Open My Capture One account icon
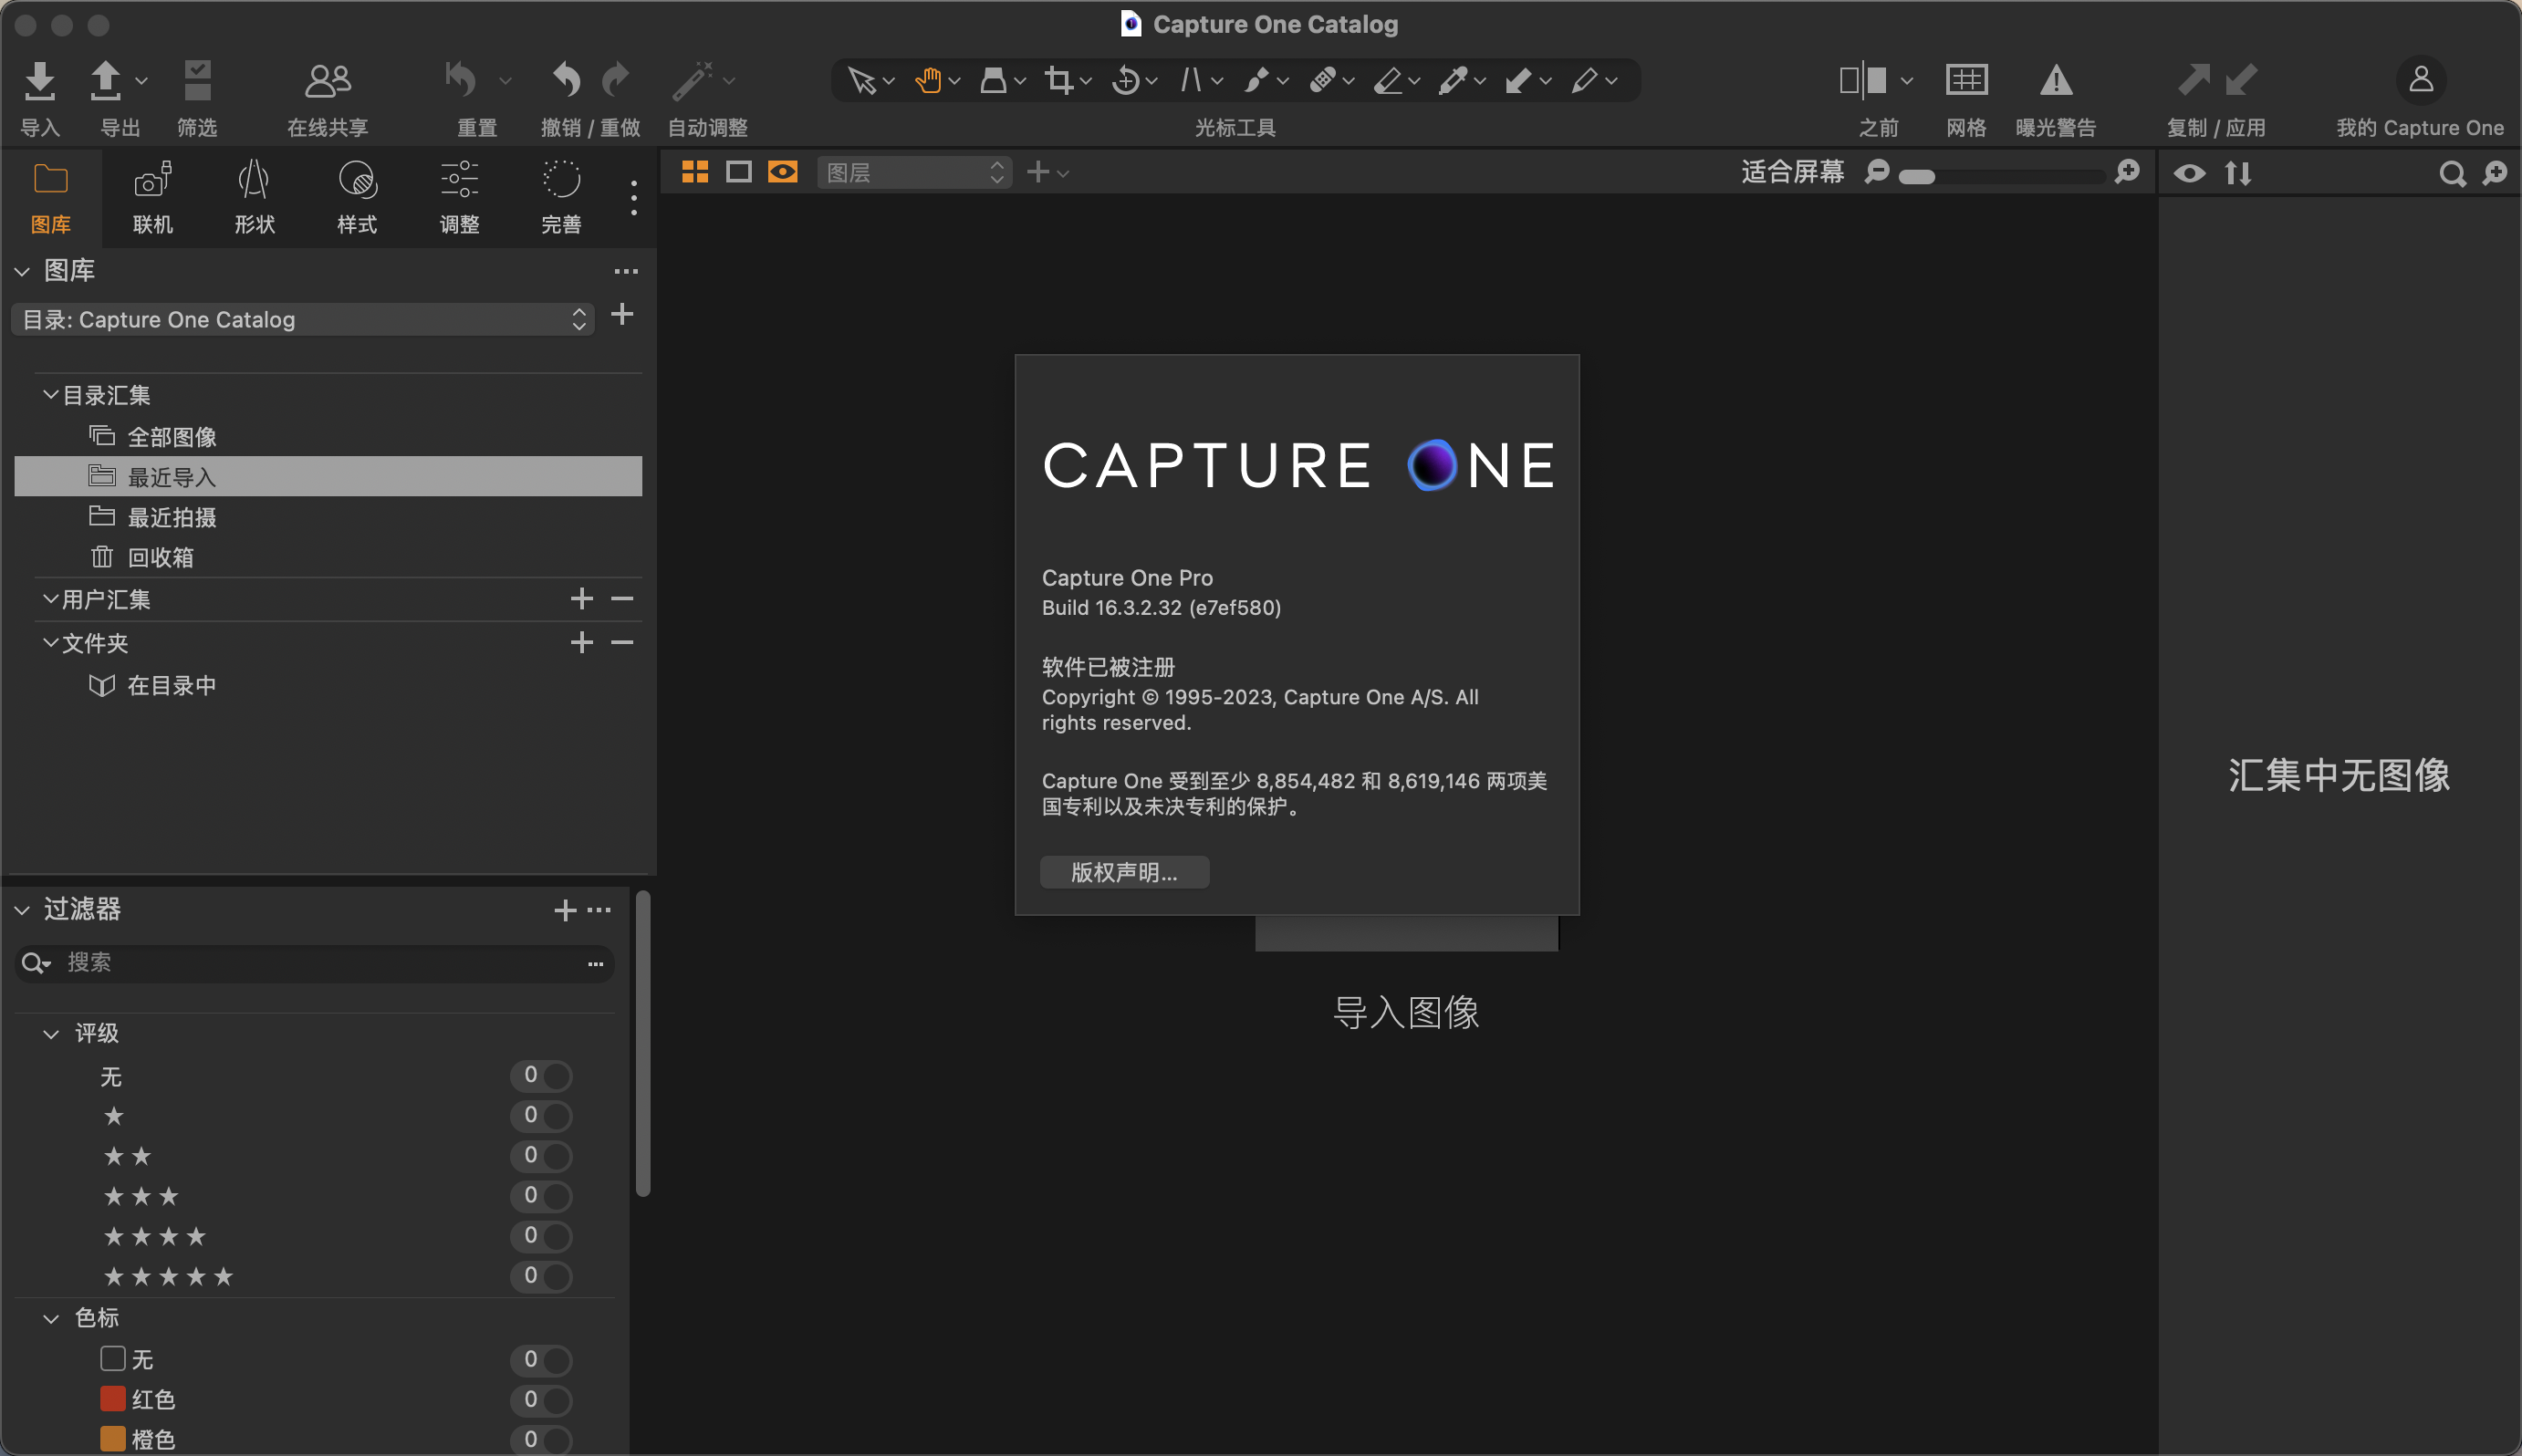Viewport: 2522px width, 1456px height. click(x=2421, y=80)
